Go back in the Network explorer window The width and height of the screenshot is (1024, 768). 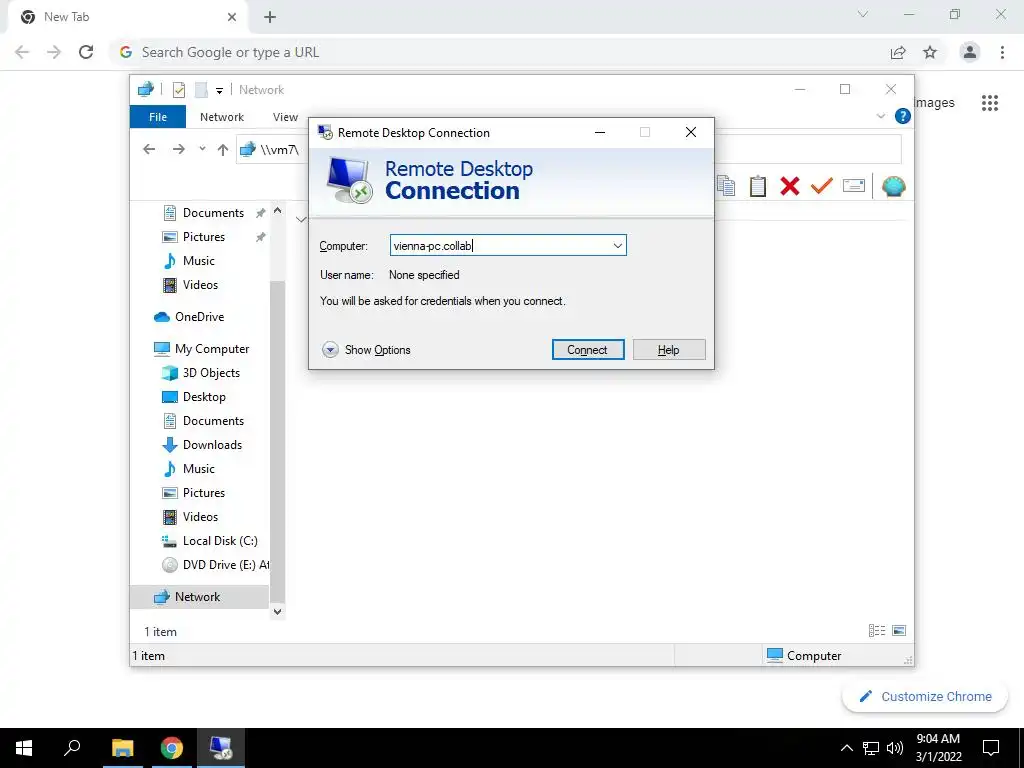(x=149, y=150)
